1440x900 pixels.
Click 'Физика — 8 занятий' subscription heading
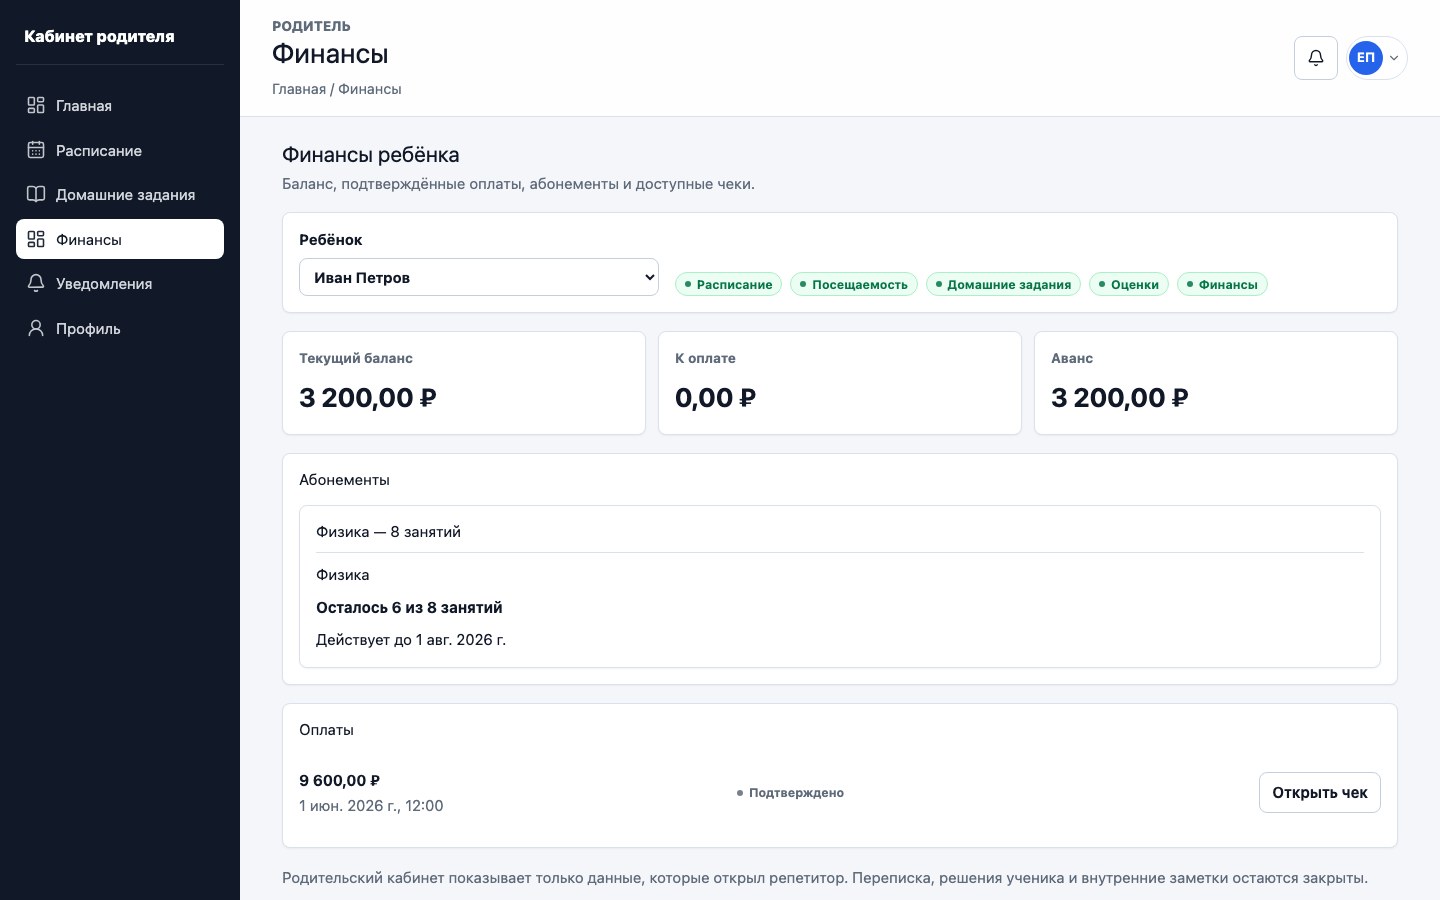point(388,532)
